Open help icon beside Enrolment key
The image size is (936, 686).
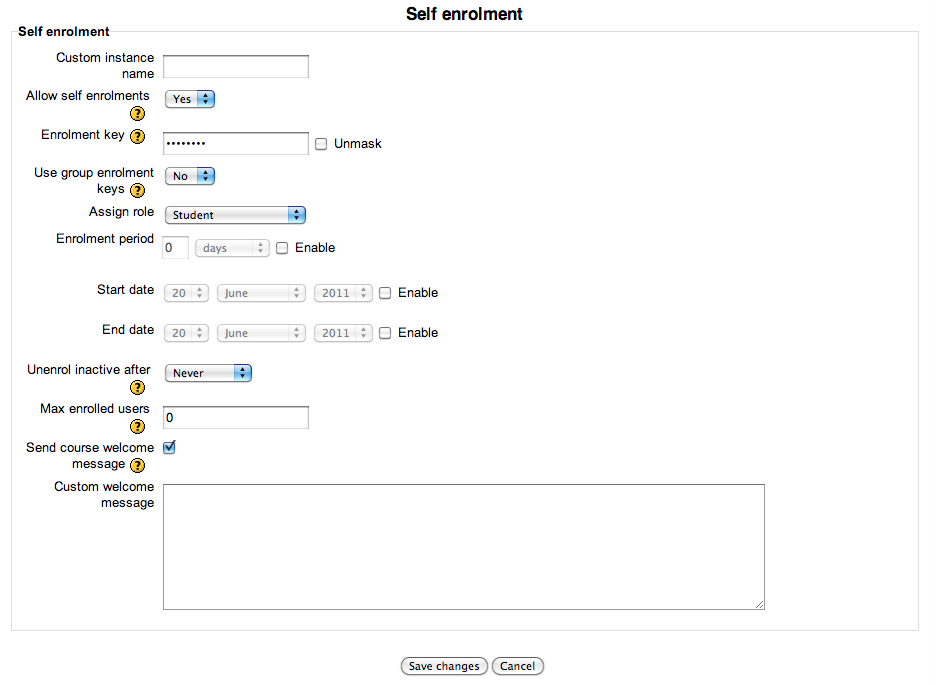(x=137, y=136)
